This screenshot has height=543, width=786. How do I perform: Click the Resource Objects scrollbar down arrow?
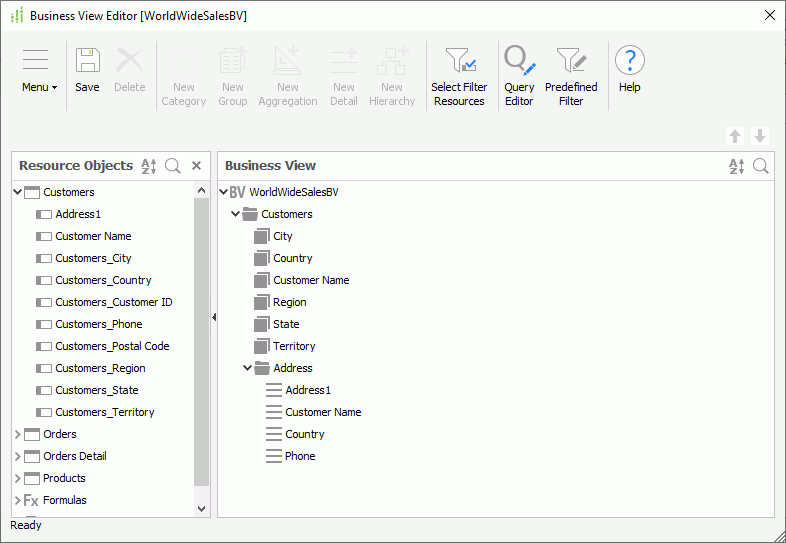pos(202,508)
